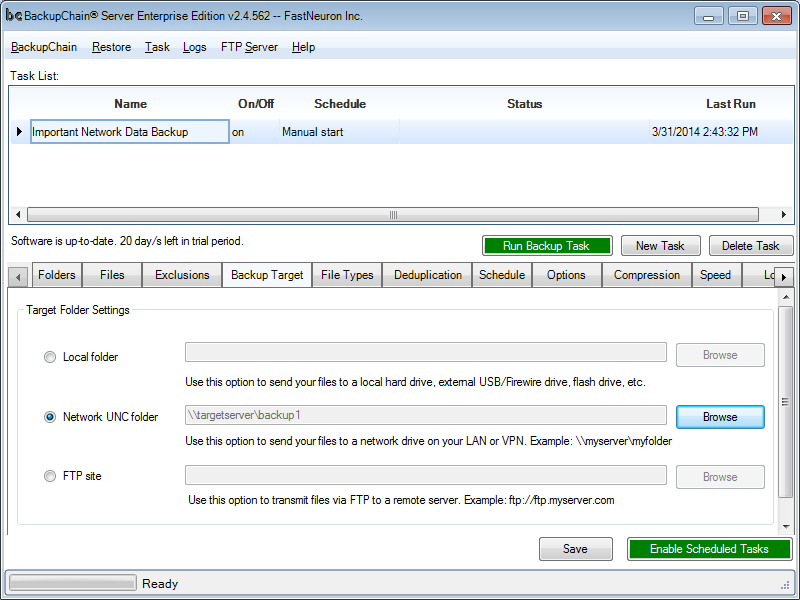Click the task list left scroll arrow

pyautogui.click(x=18, y=215)
